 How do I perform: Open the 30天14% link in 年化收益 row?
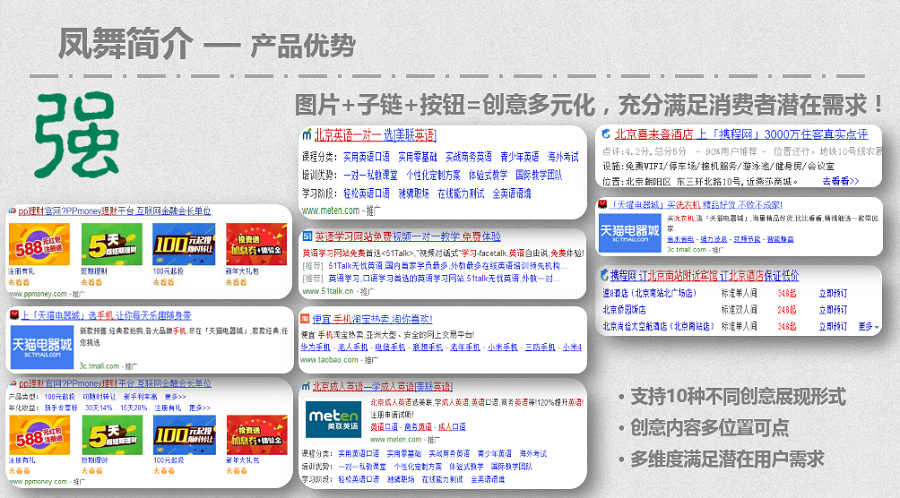click(x=99, y=407)
